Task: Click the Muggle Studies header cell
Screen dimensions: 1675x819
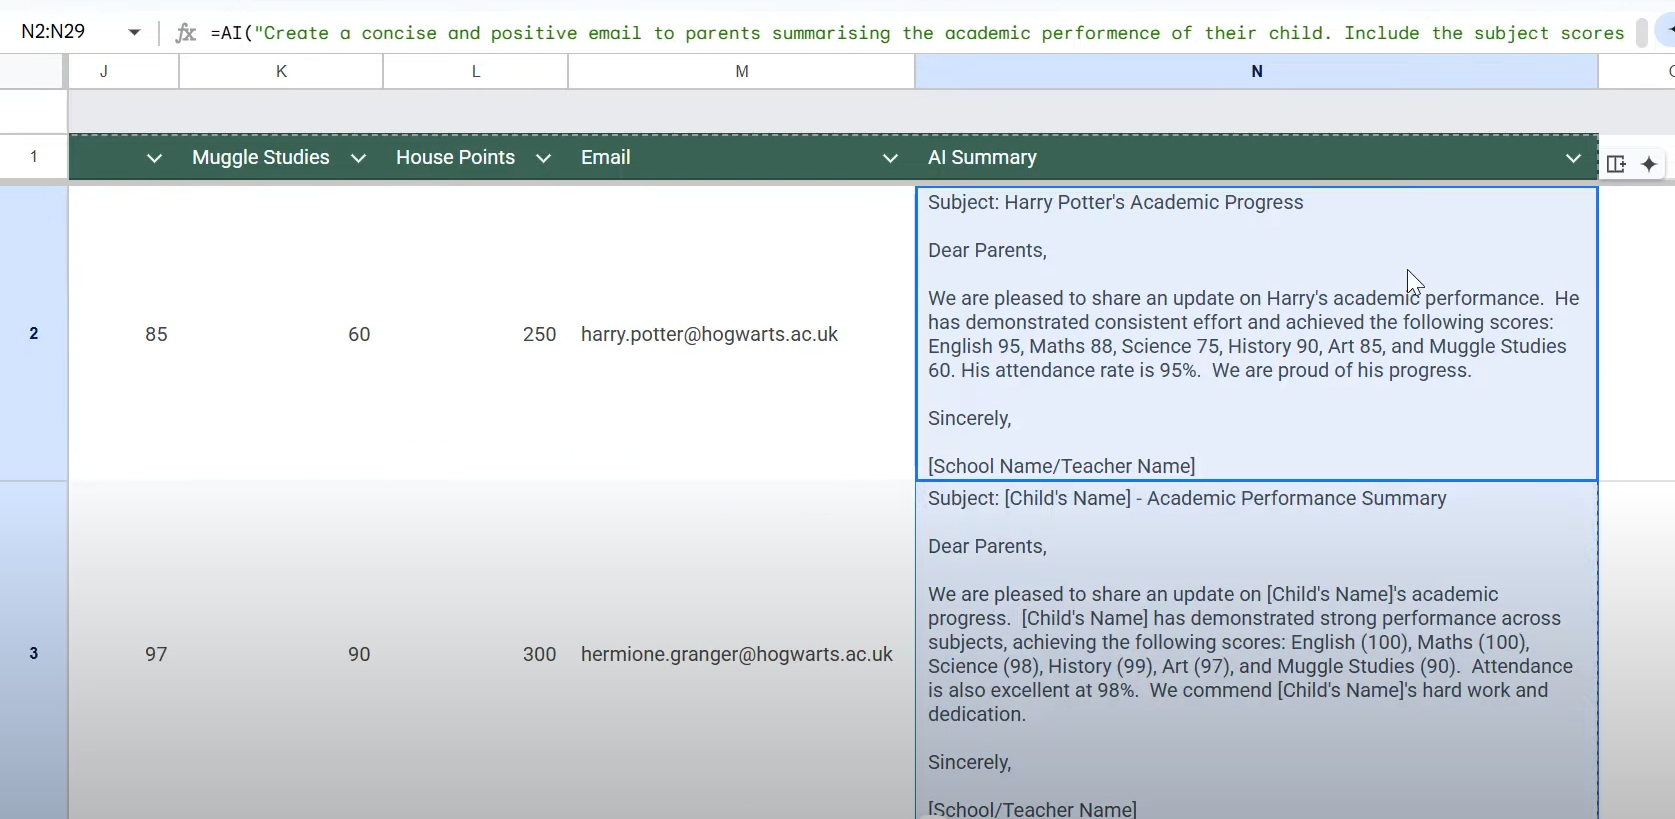Action: click(281, 157)
